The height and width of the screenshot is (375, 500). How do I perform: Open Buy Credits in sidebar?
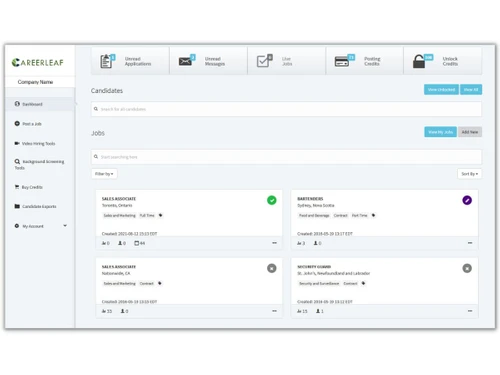(x=32, y=187)
